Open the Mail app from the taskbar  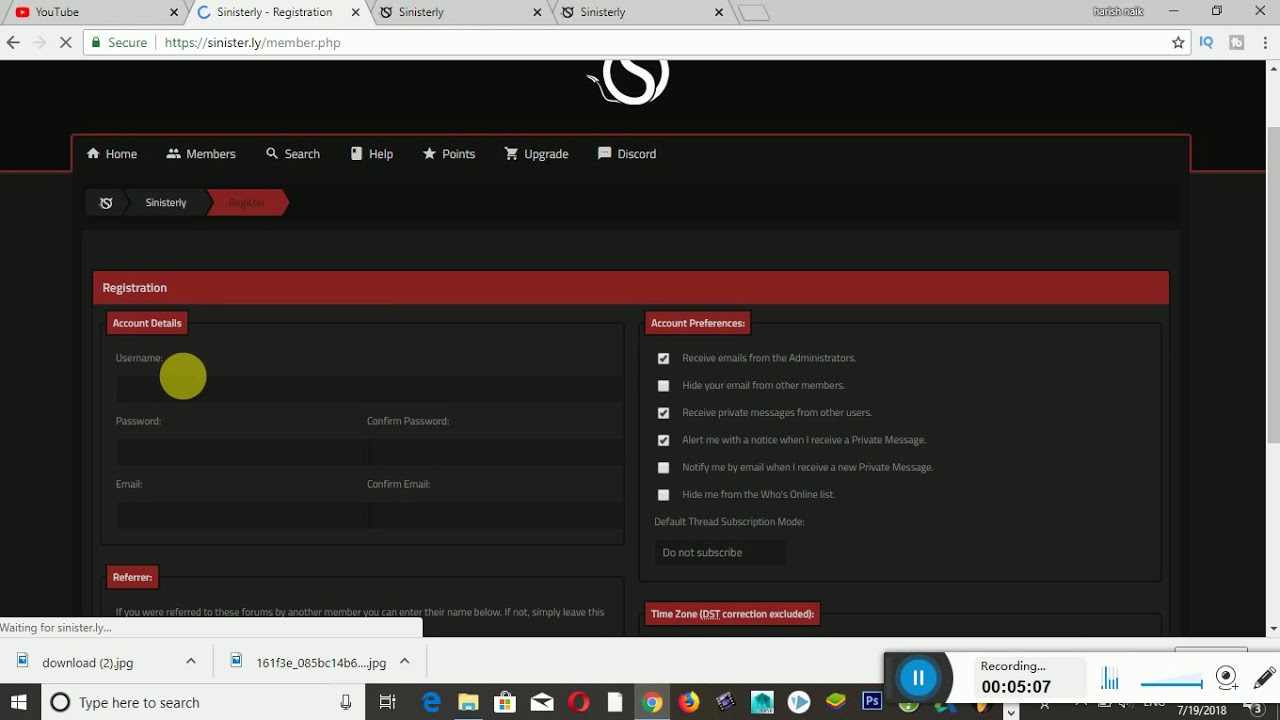pyautogui.click(x=542, y=702)
